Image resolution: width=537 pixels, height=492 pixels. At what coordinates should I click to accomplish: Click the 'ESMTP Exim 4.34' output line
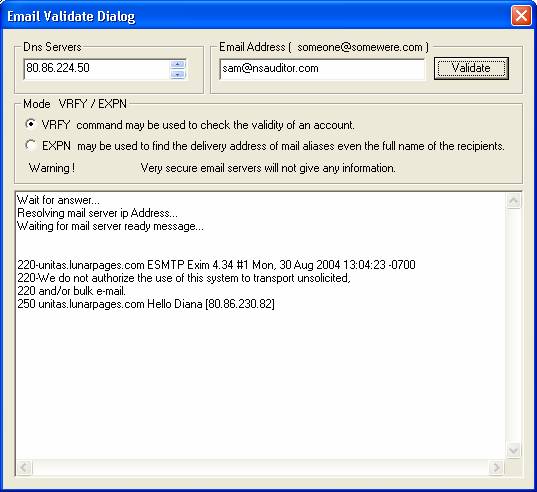[x=216, y=265]
